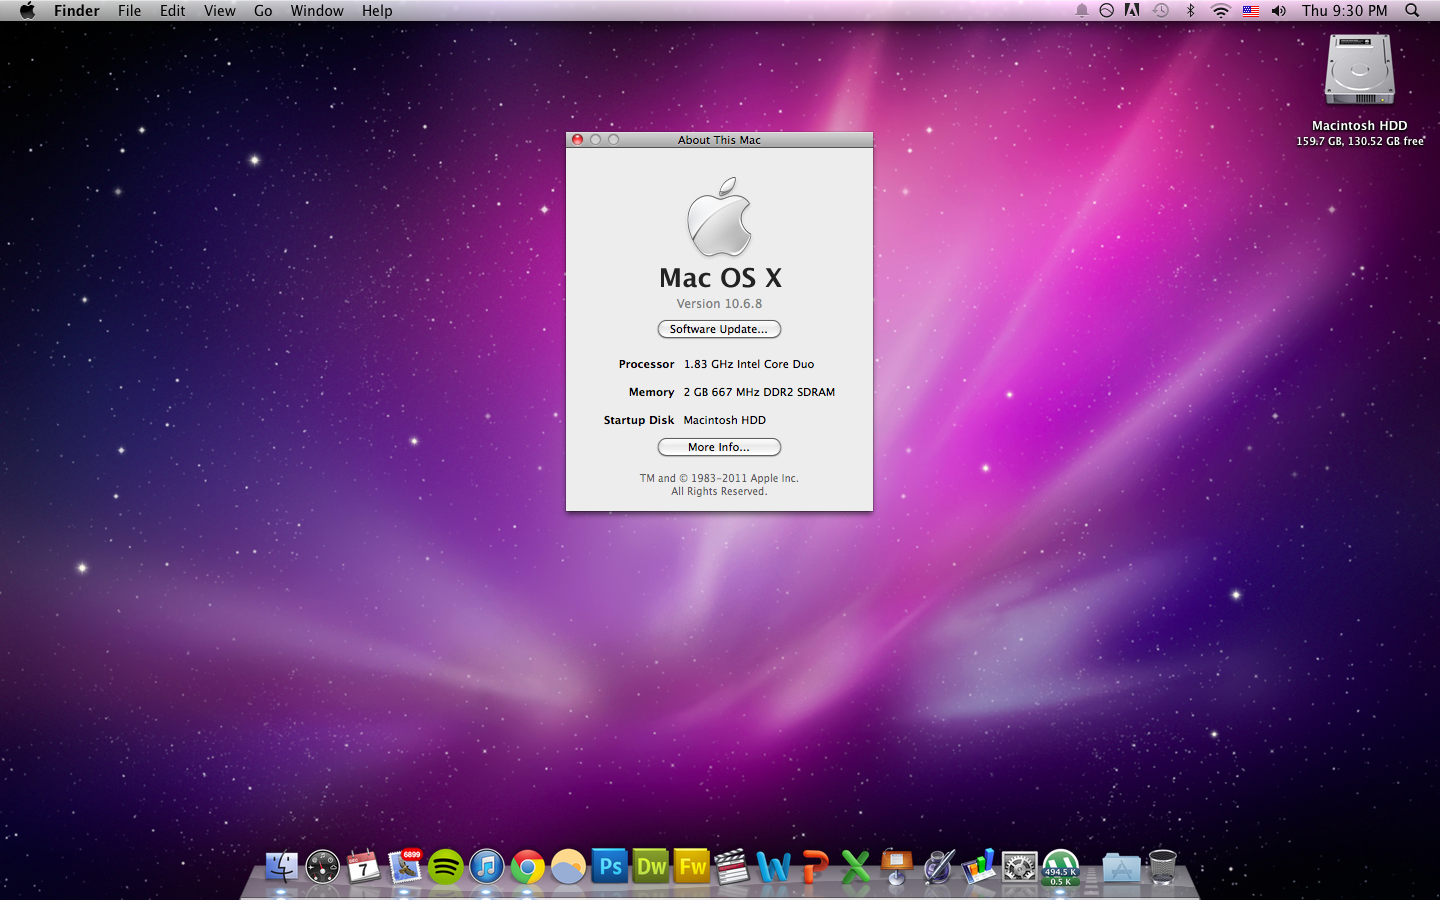The height and width of the screenshot is (900, 1440).
Task: Open the green uTorrent Dock icon
Action: coord(1061,866)
